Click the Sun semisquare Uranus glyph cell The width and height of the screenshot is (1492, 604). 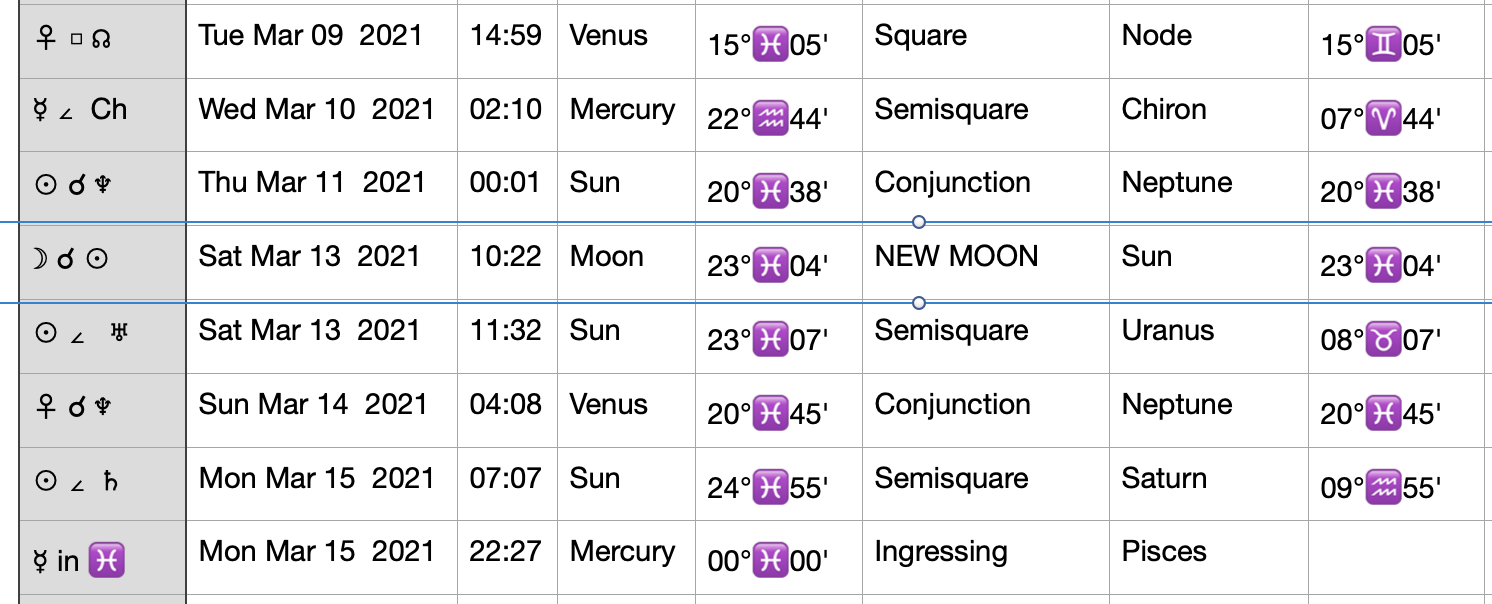[103, 333]
